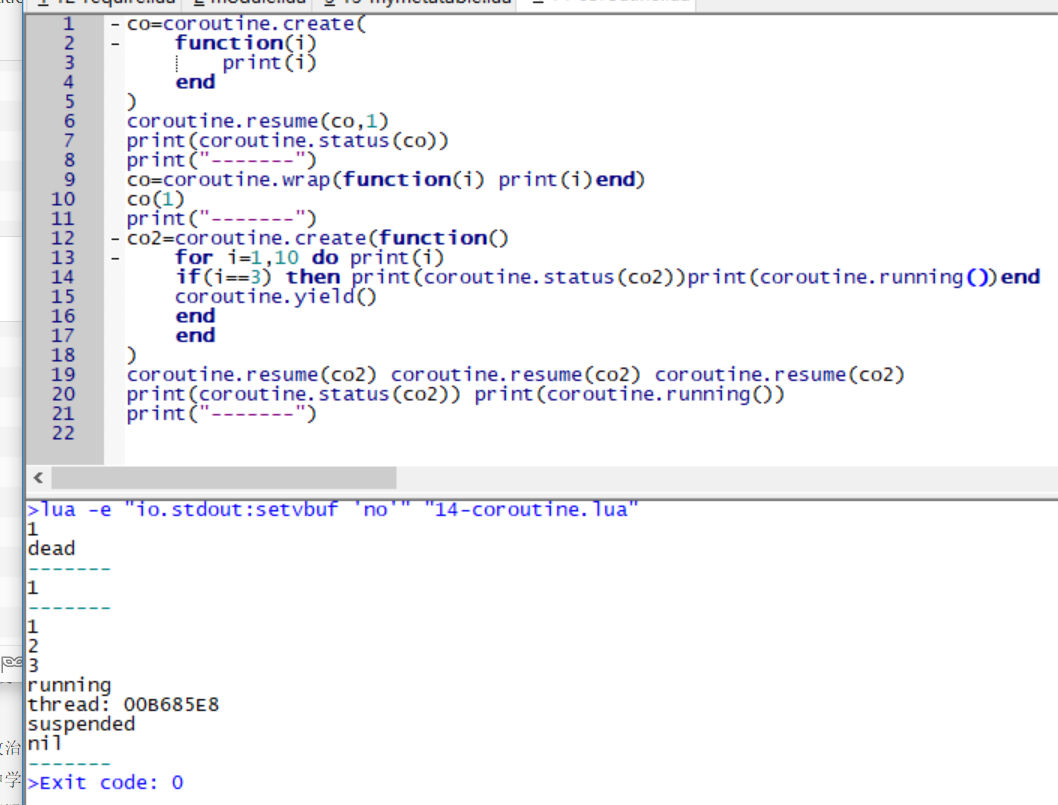This screenshot has height=805, width=1058.
Task: Click line number 19 in the margin
Action: [63, 375]
